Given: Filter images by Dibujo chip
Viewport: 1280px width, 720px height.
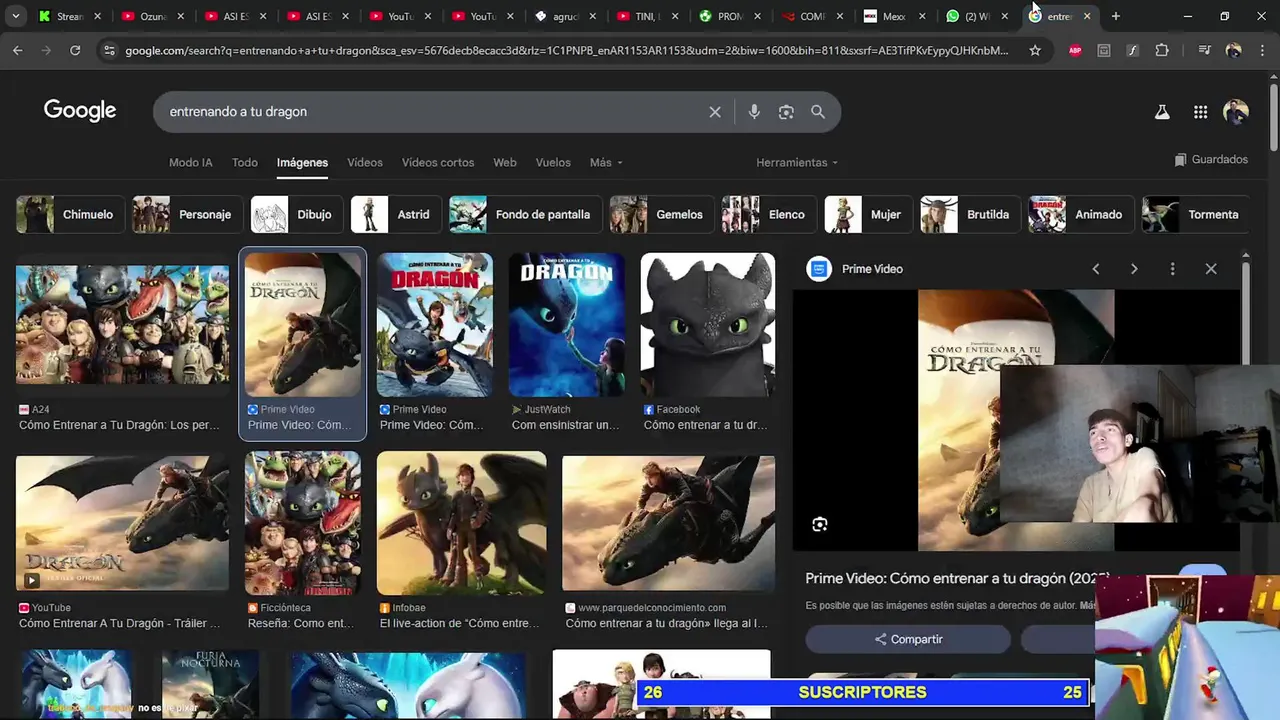Looking at the screenshot, I should 297,214.
